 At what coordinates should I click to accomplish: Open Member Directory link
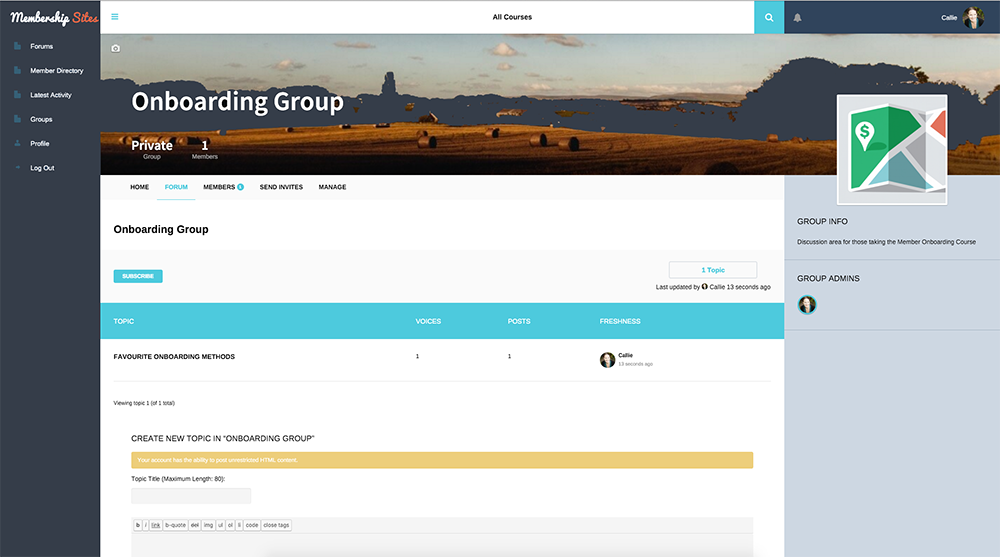pyautogui.click(x=57, y=71)
